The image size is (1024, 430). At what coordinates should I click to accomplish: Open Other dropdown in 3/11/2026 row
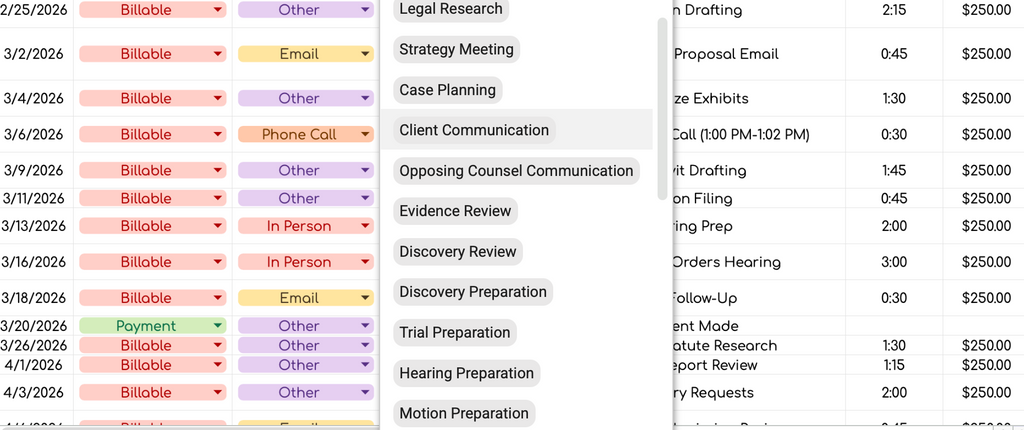tap(306, 198)
